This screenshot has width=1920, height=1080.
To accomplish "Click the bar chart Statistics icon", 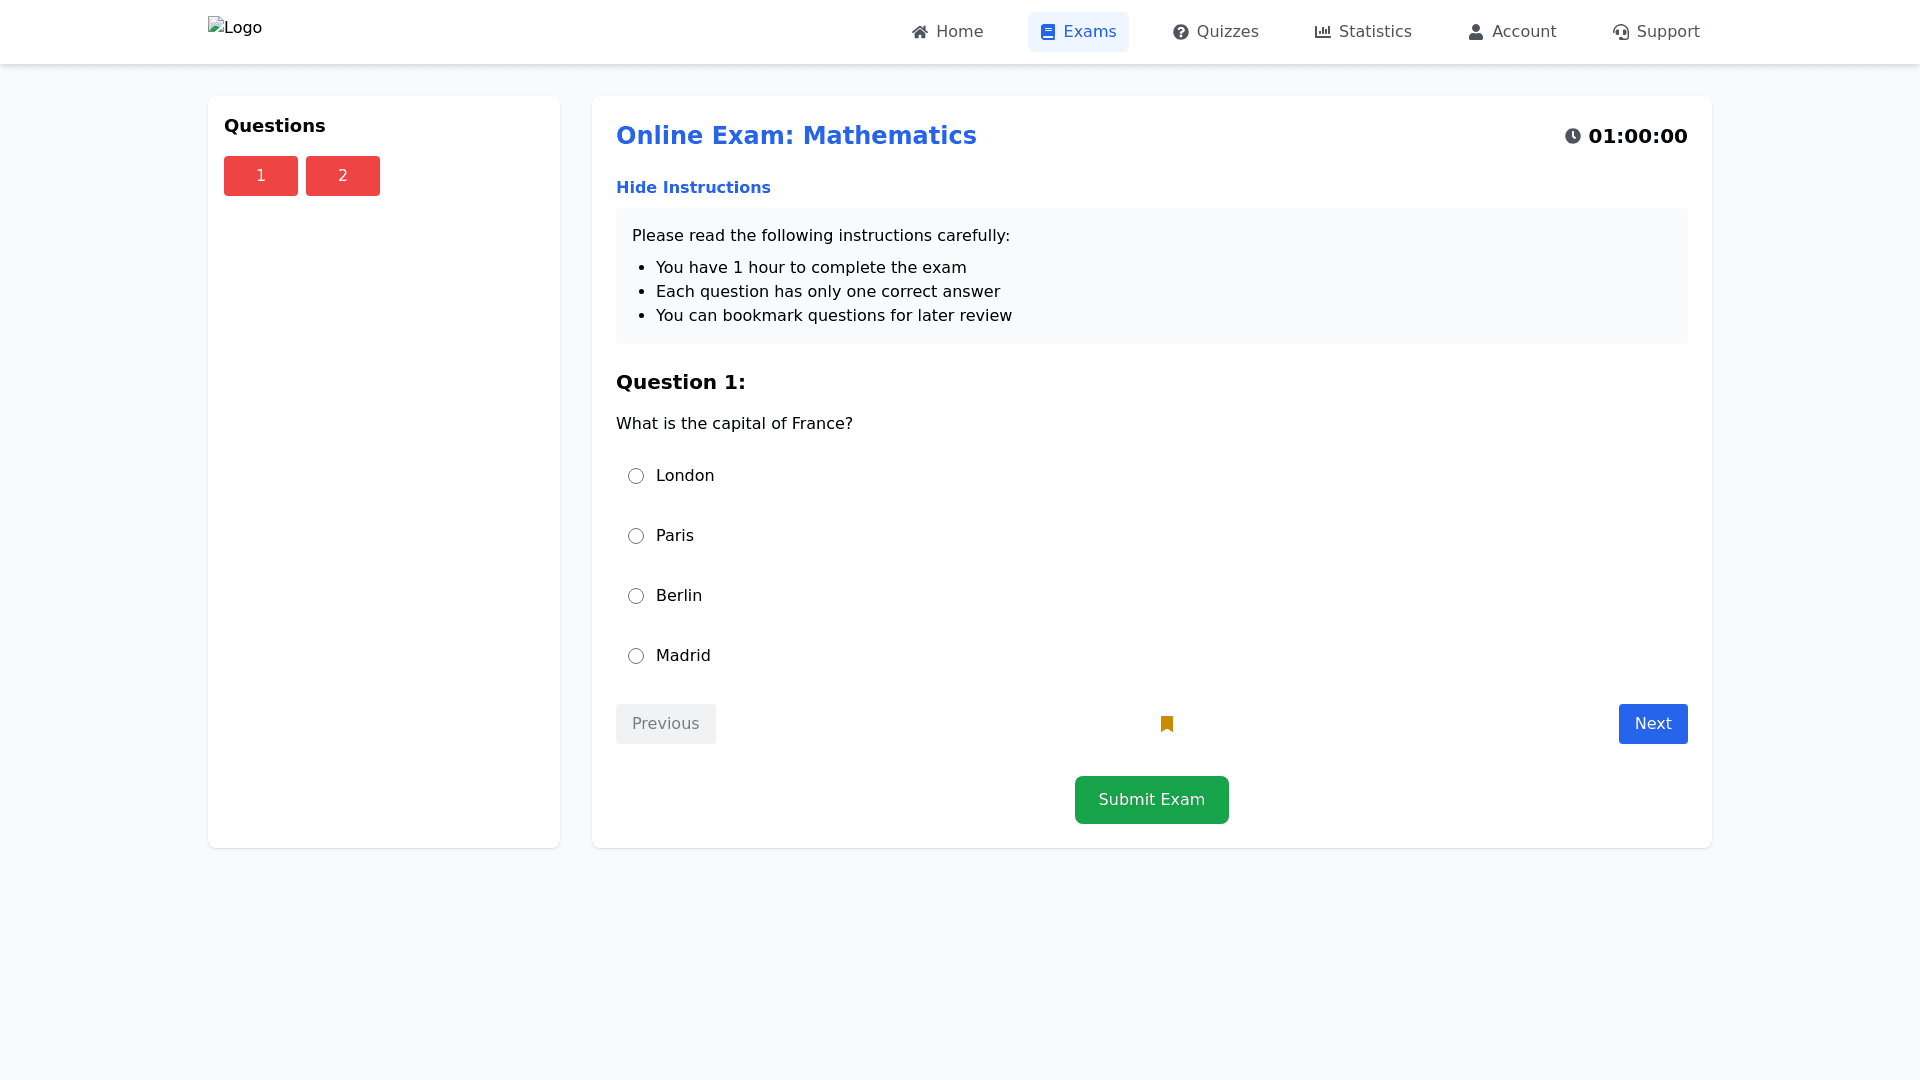I will (x=1322, y=32).
